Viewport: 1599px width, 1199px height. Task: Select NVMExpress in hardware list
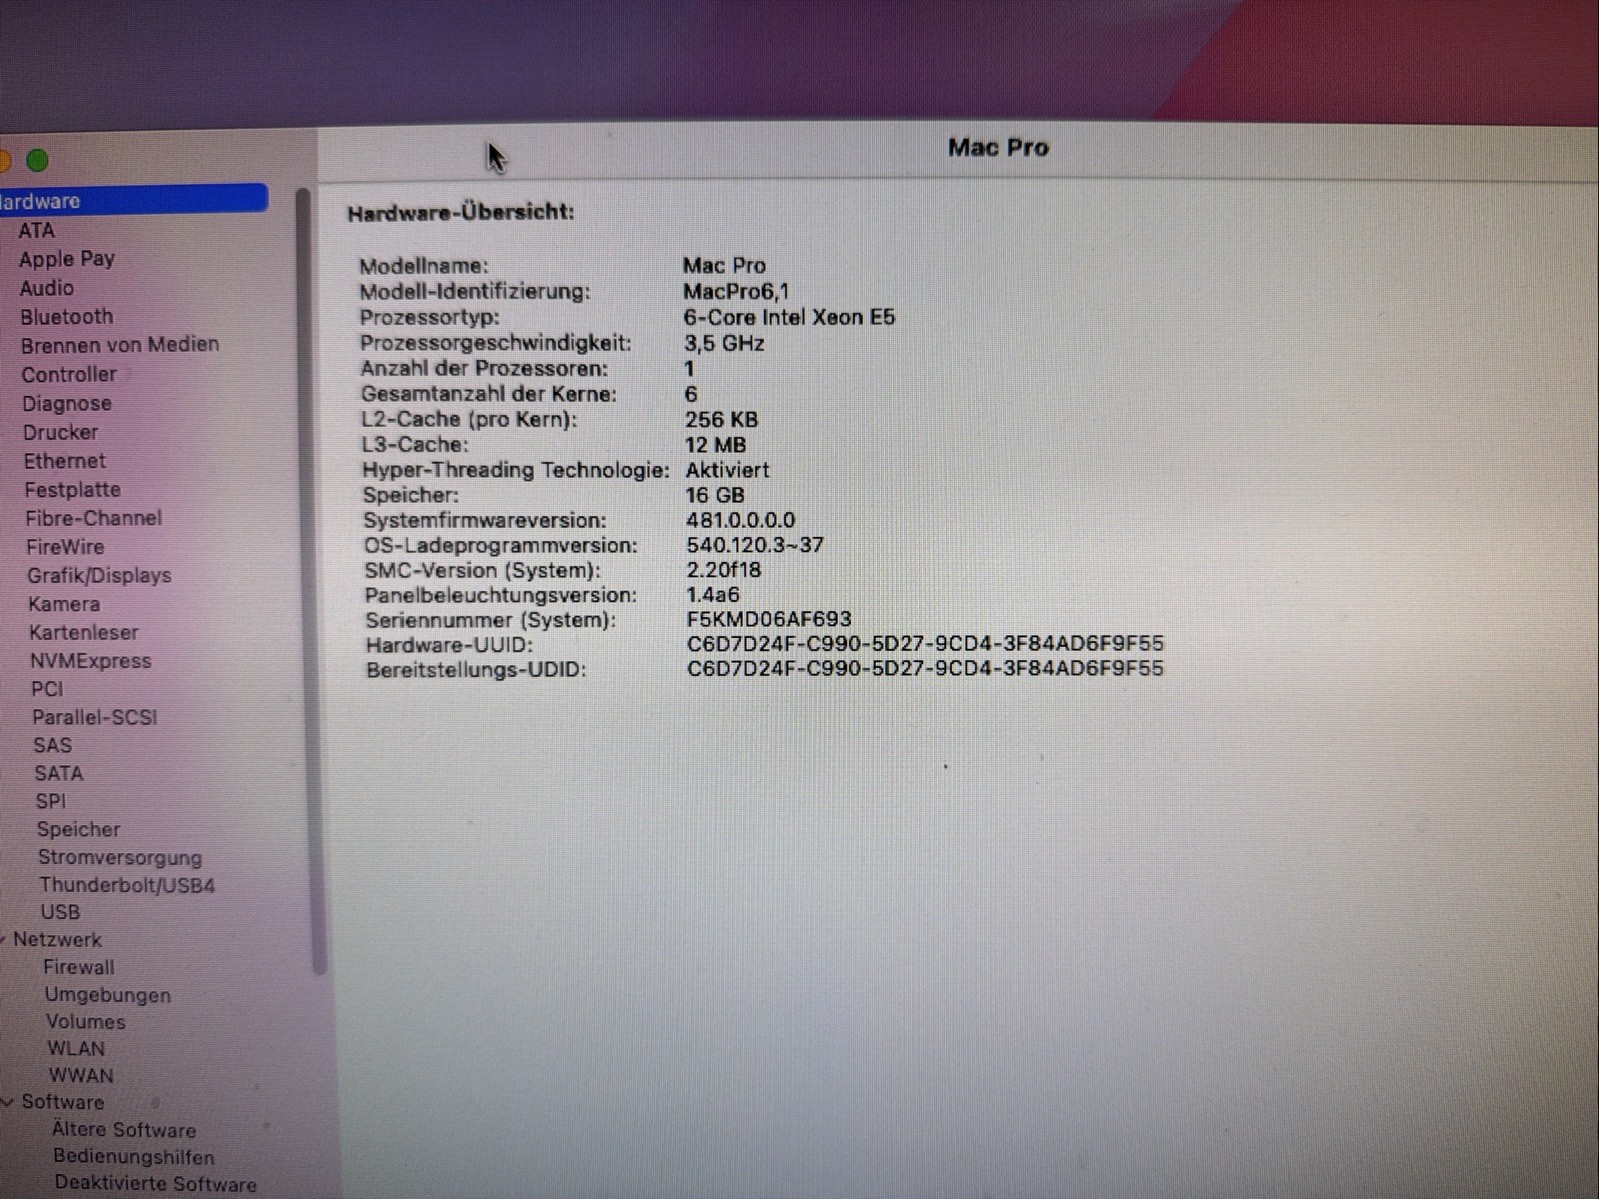tap(90, 661)
